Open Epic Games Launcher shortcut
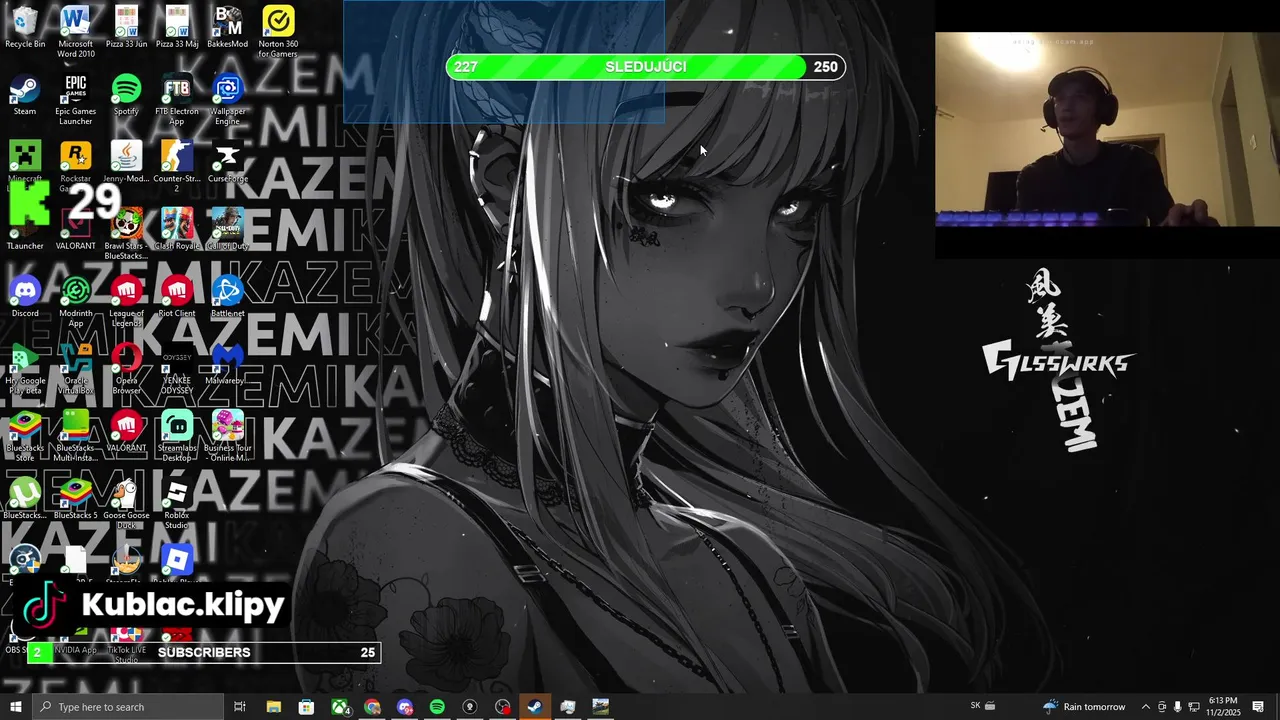 (x=76, y=99)
